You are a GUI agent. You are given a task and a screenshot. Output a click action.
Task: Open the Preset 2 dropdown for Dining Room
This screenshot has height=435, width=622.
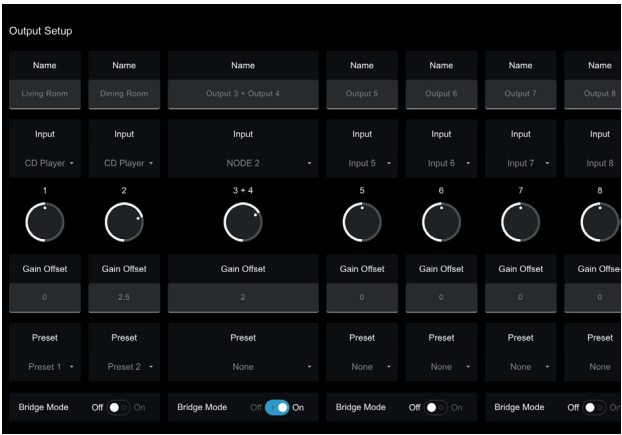pyautogui.click(x=124, y=367)
